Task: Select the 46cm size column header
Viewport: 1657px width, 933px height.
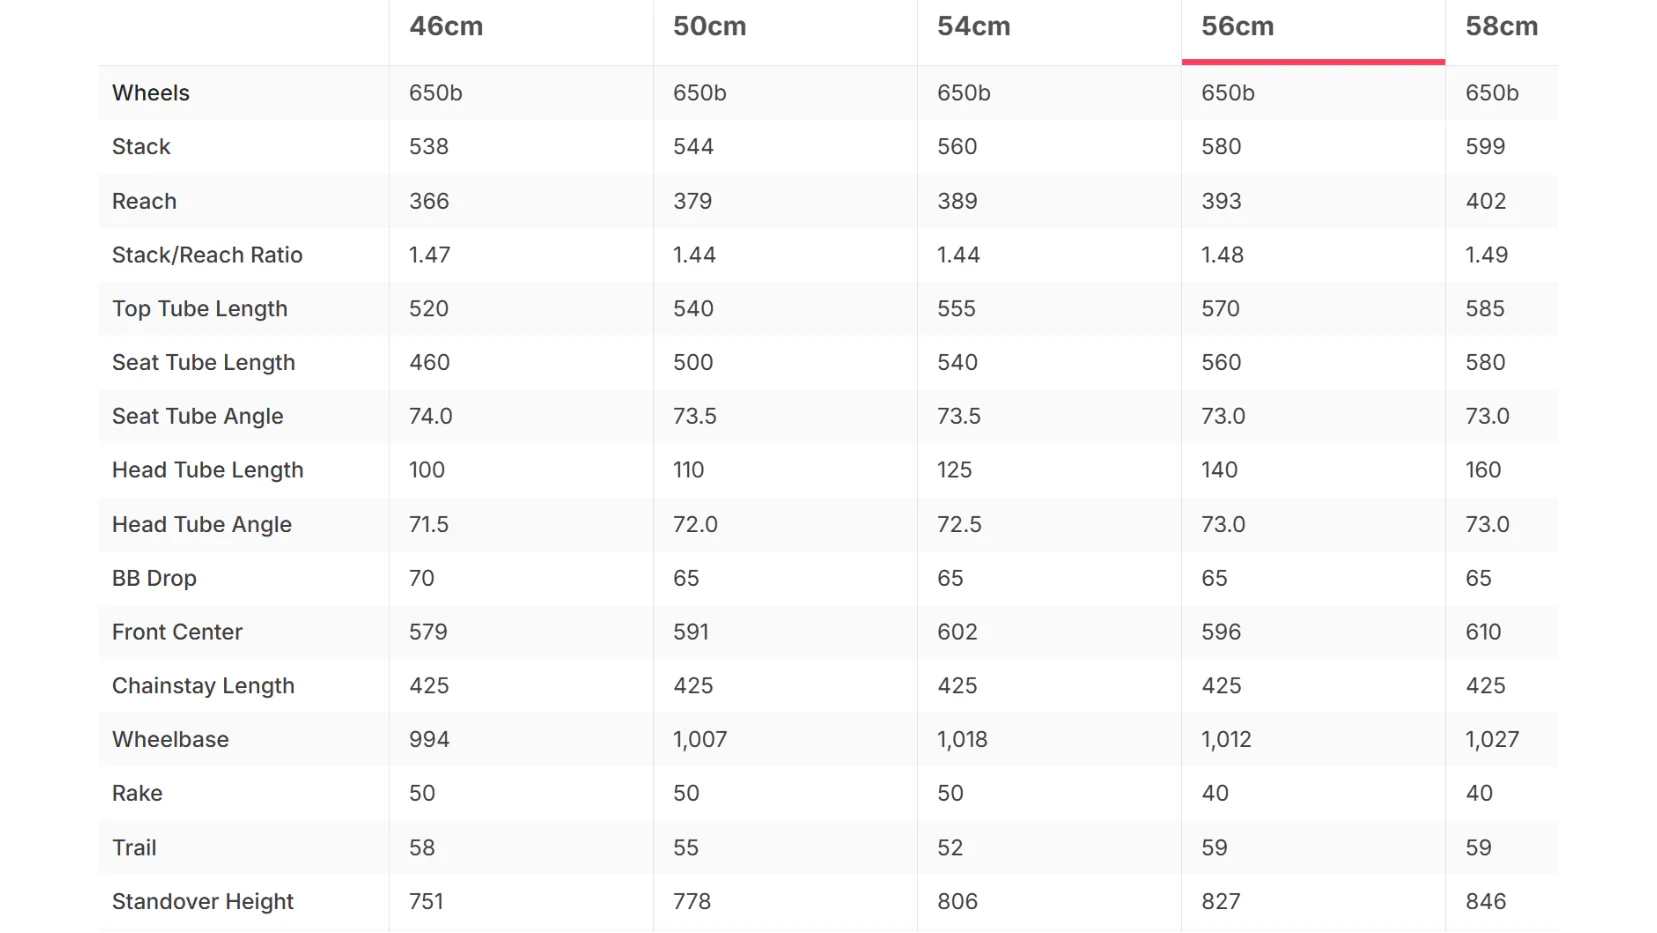Action: click(446, 27)
